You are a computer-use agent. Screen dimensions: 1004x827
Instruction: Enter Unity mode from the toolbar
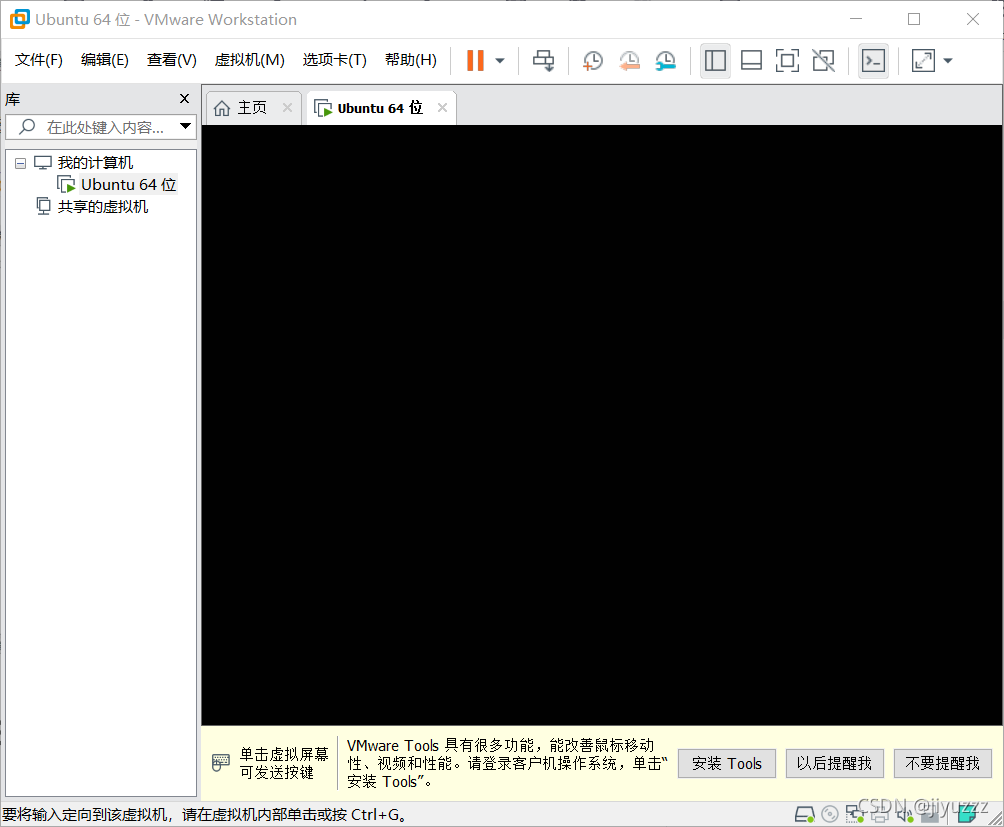(x=823, y=60)
